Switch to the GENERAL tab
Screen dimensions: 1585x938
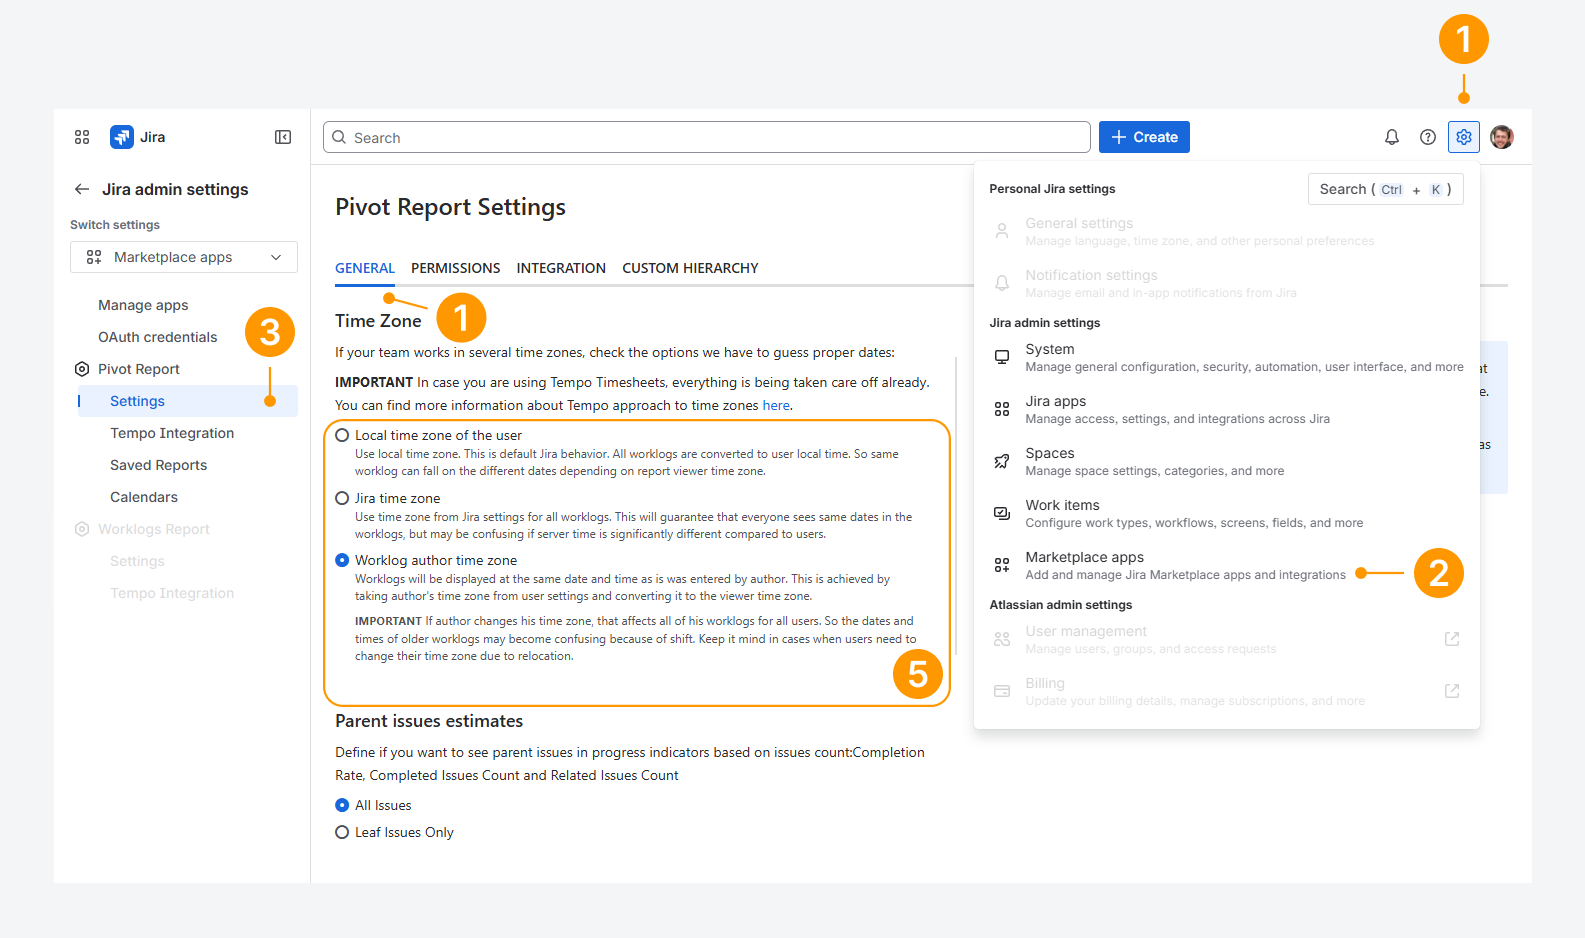[365, 268]
